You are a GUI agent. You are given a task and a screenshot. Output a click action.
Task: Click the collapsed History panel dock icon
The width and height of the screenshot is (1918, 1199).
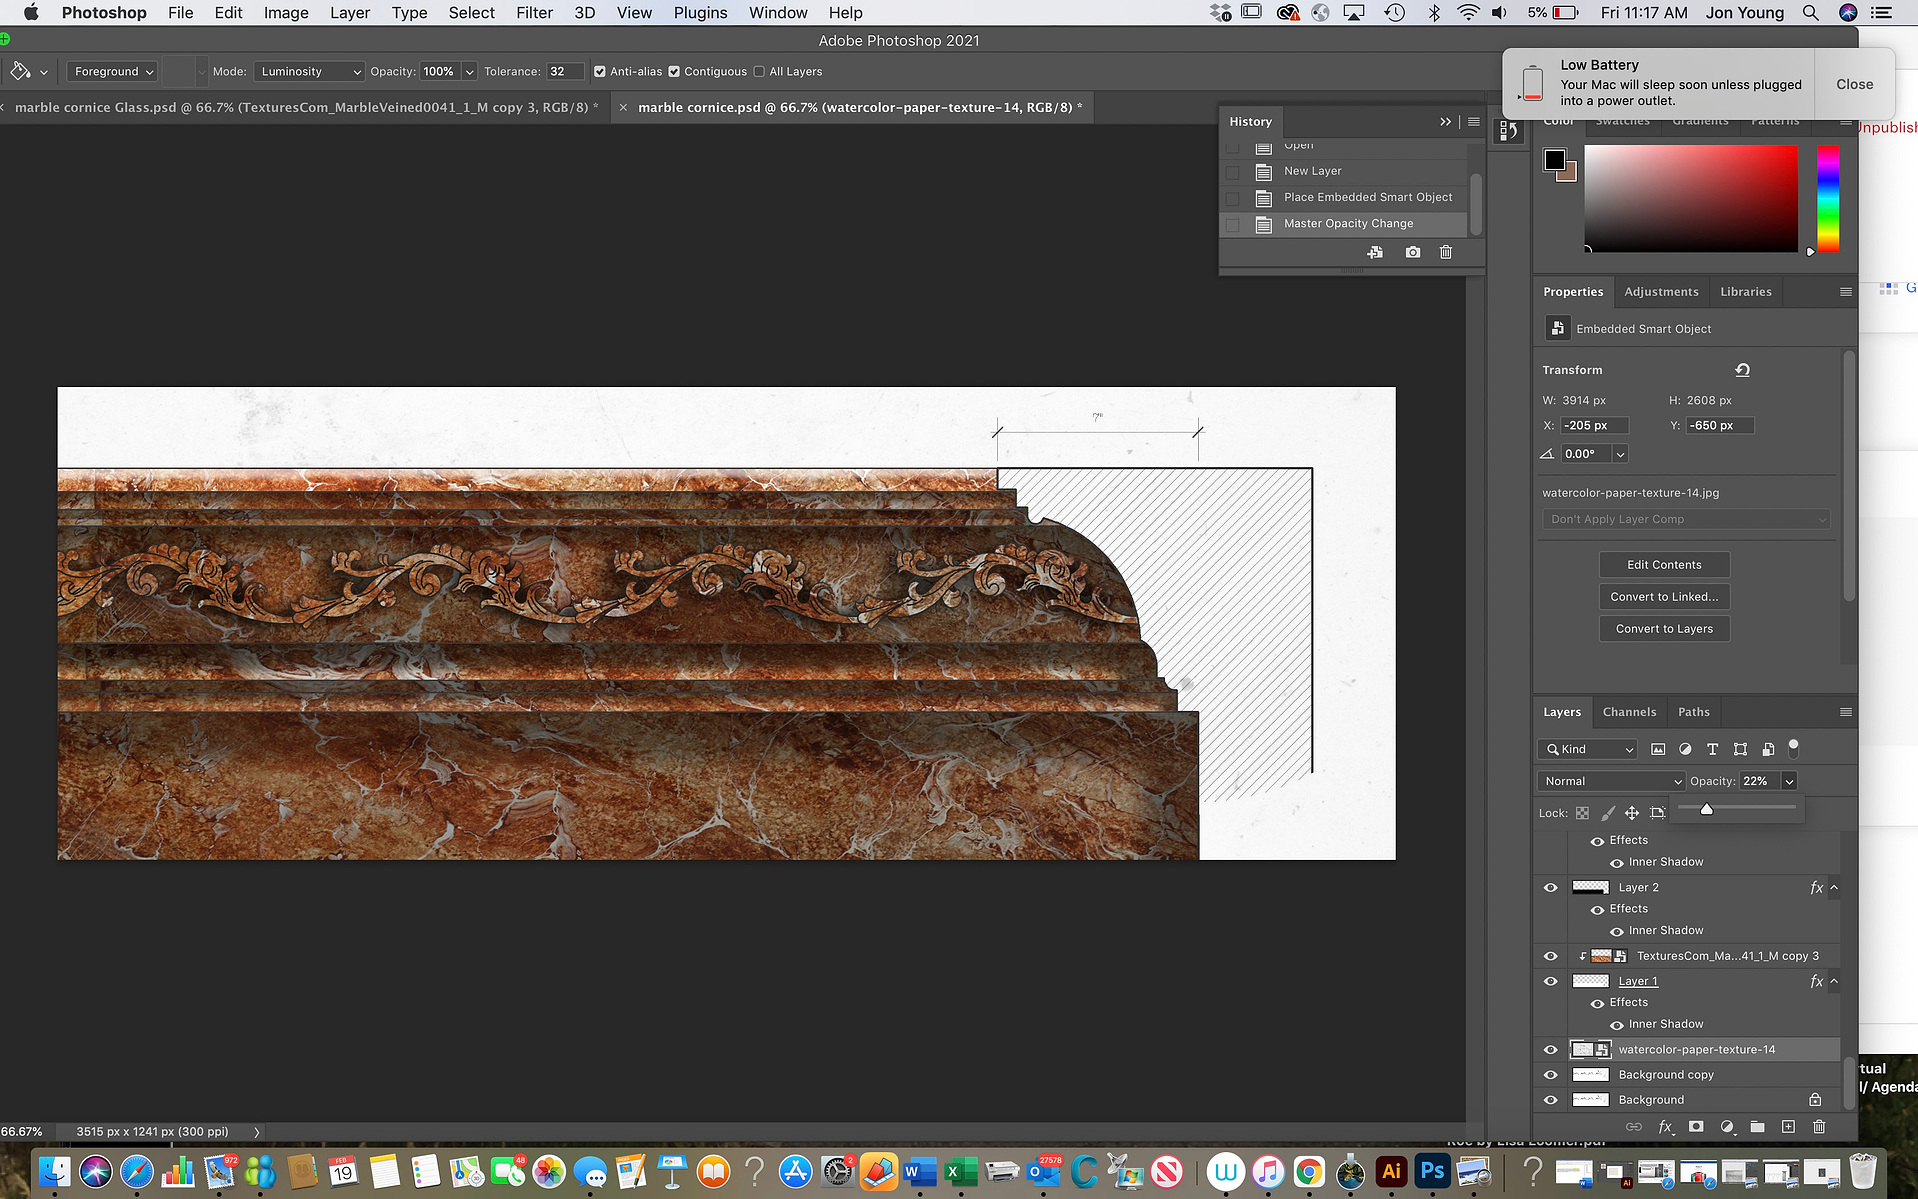[x=1508, y=131]
